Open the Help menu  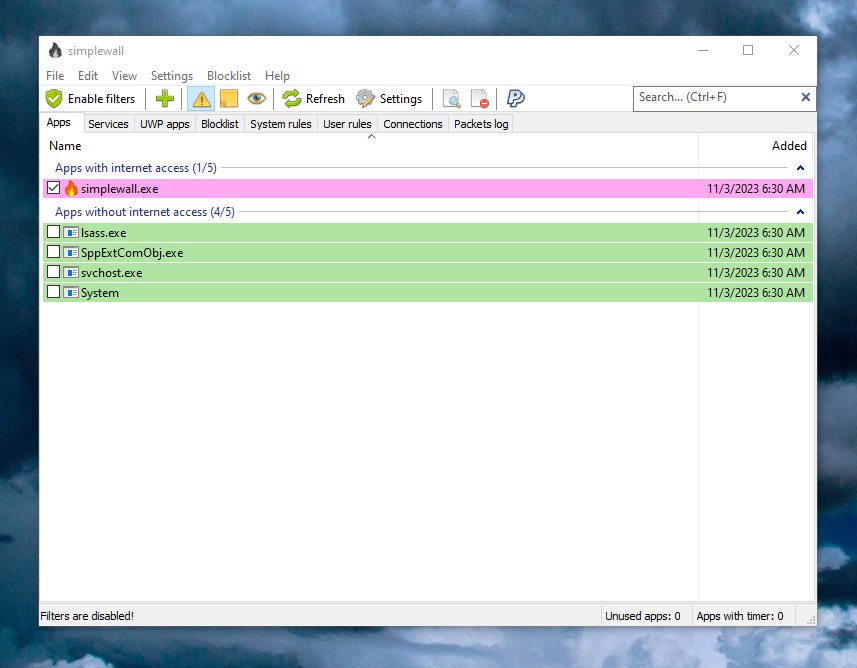(277, 76)
